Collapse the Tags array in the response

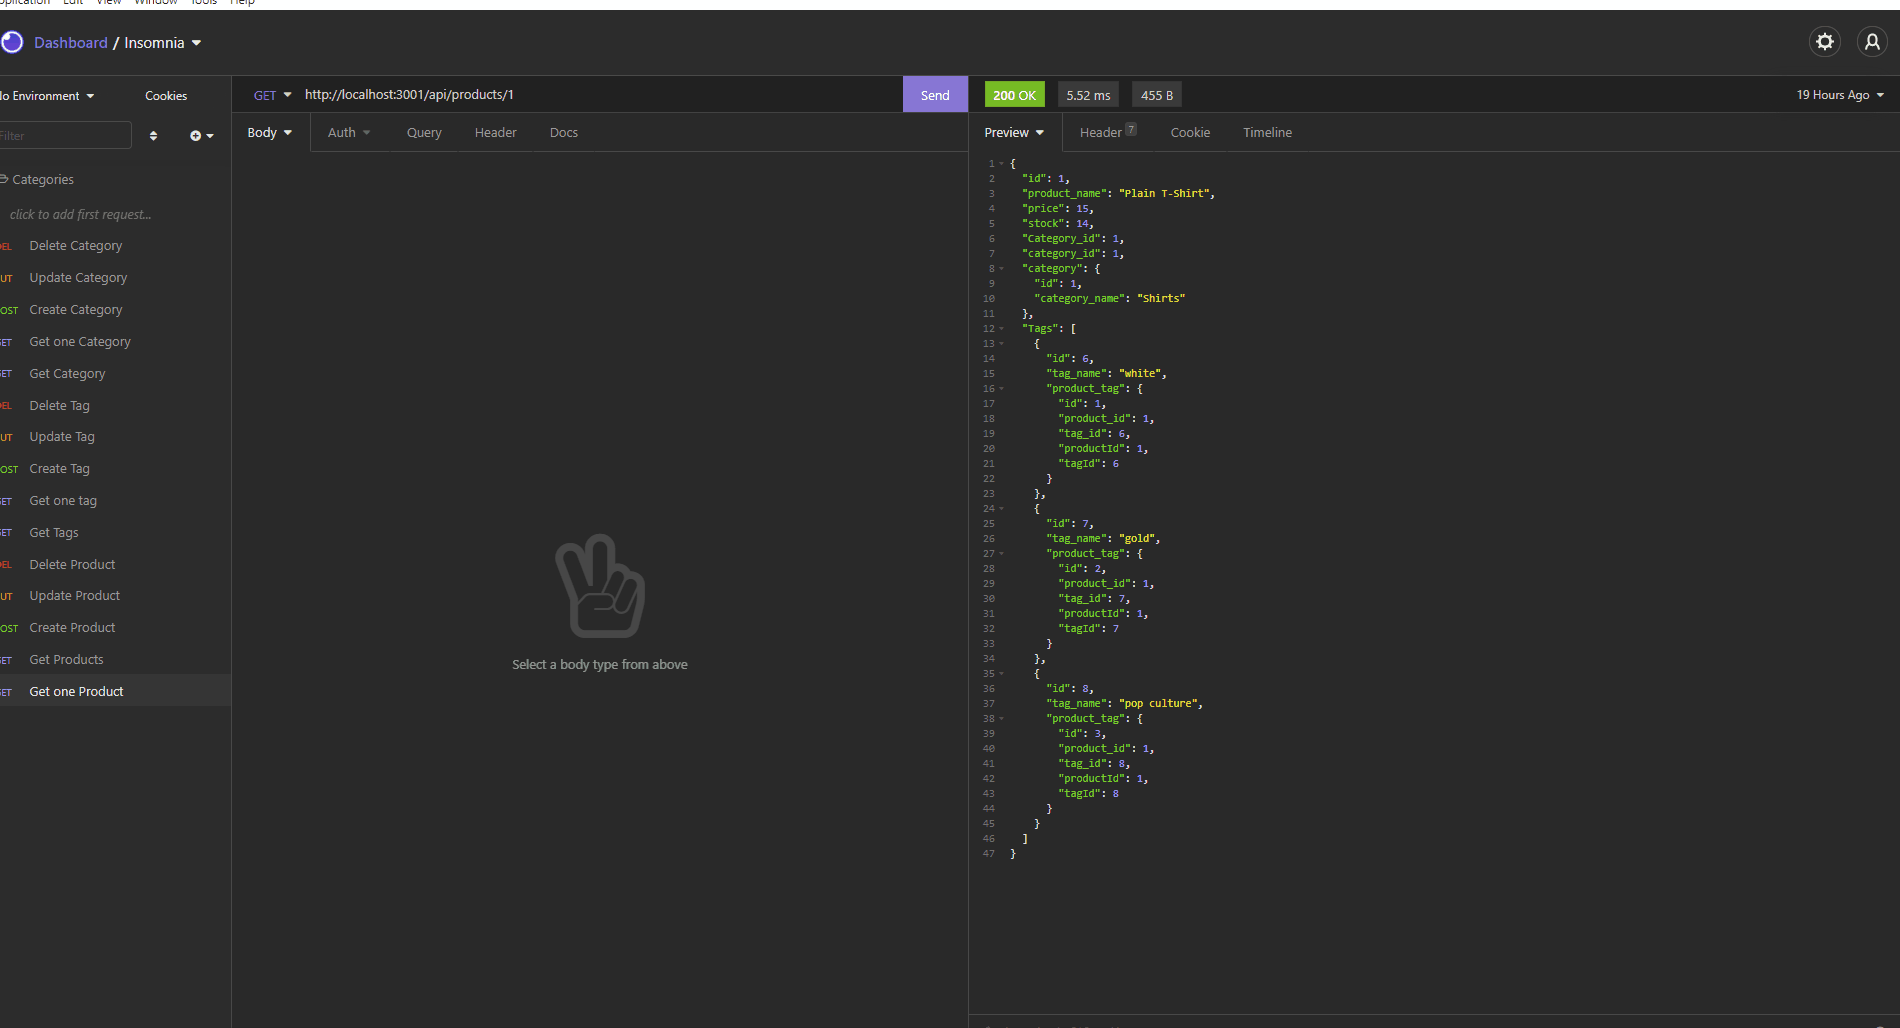click(1001, 328)
